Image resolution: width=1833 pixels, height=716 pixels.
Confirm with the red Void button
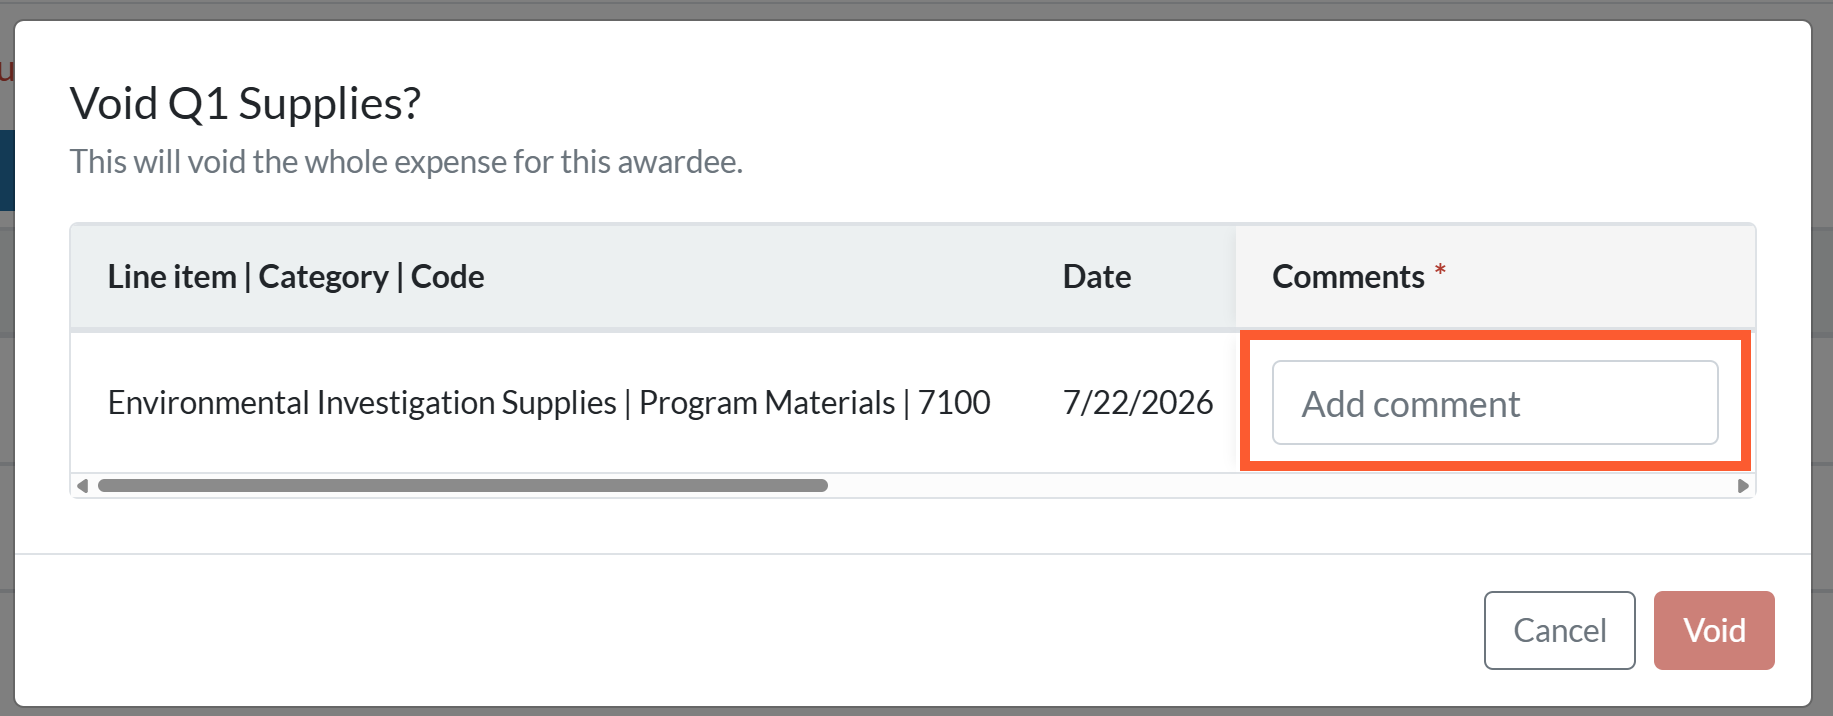(x=1714, y=630)
